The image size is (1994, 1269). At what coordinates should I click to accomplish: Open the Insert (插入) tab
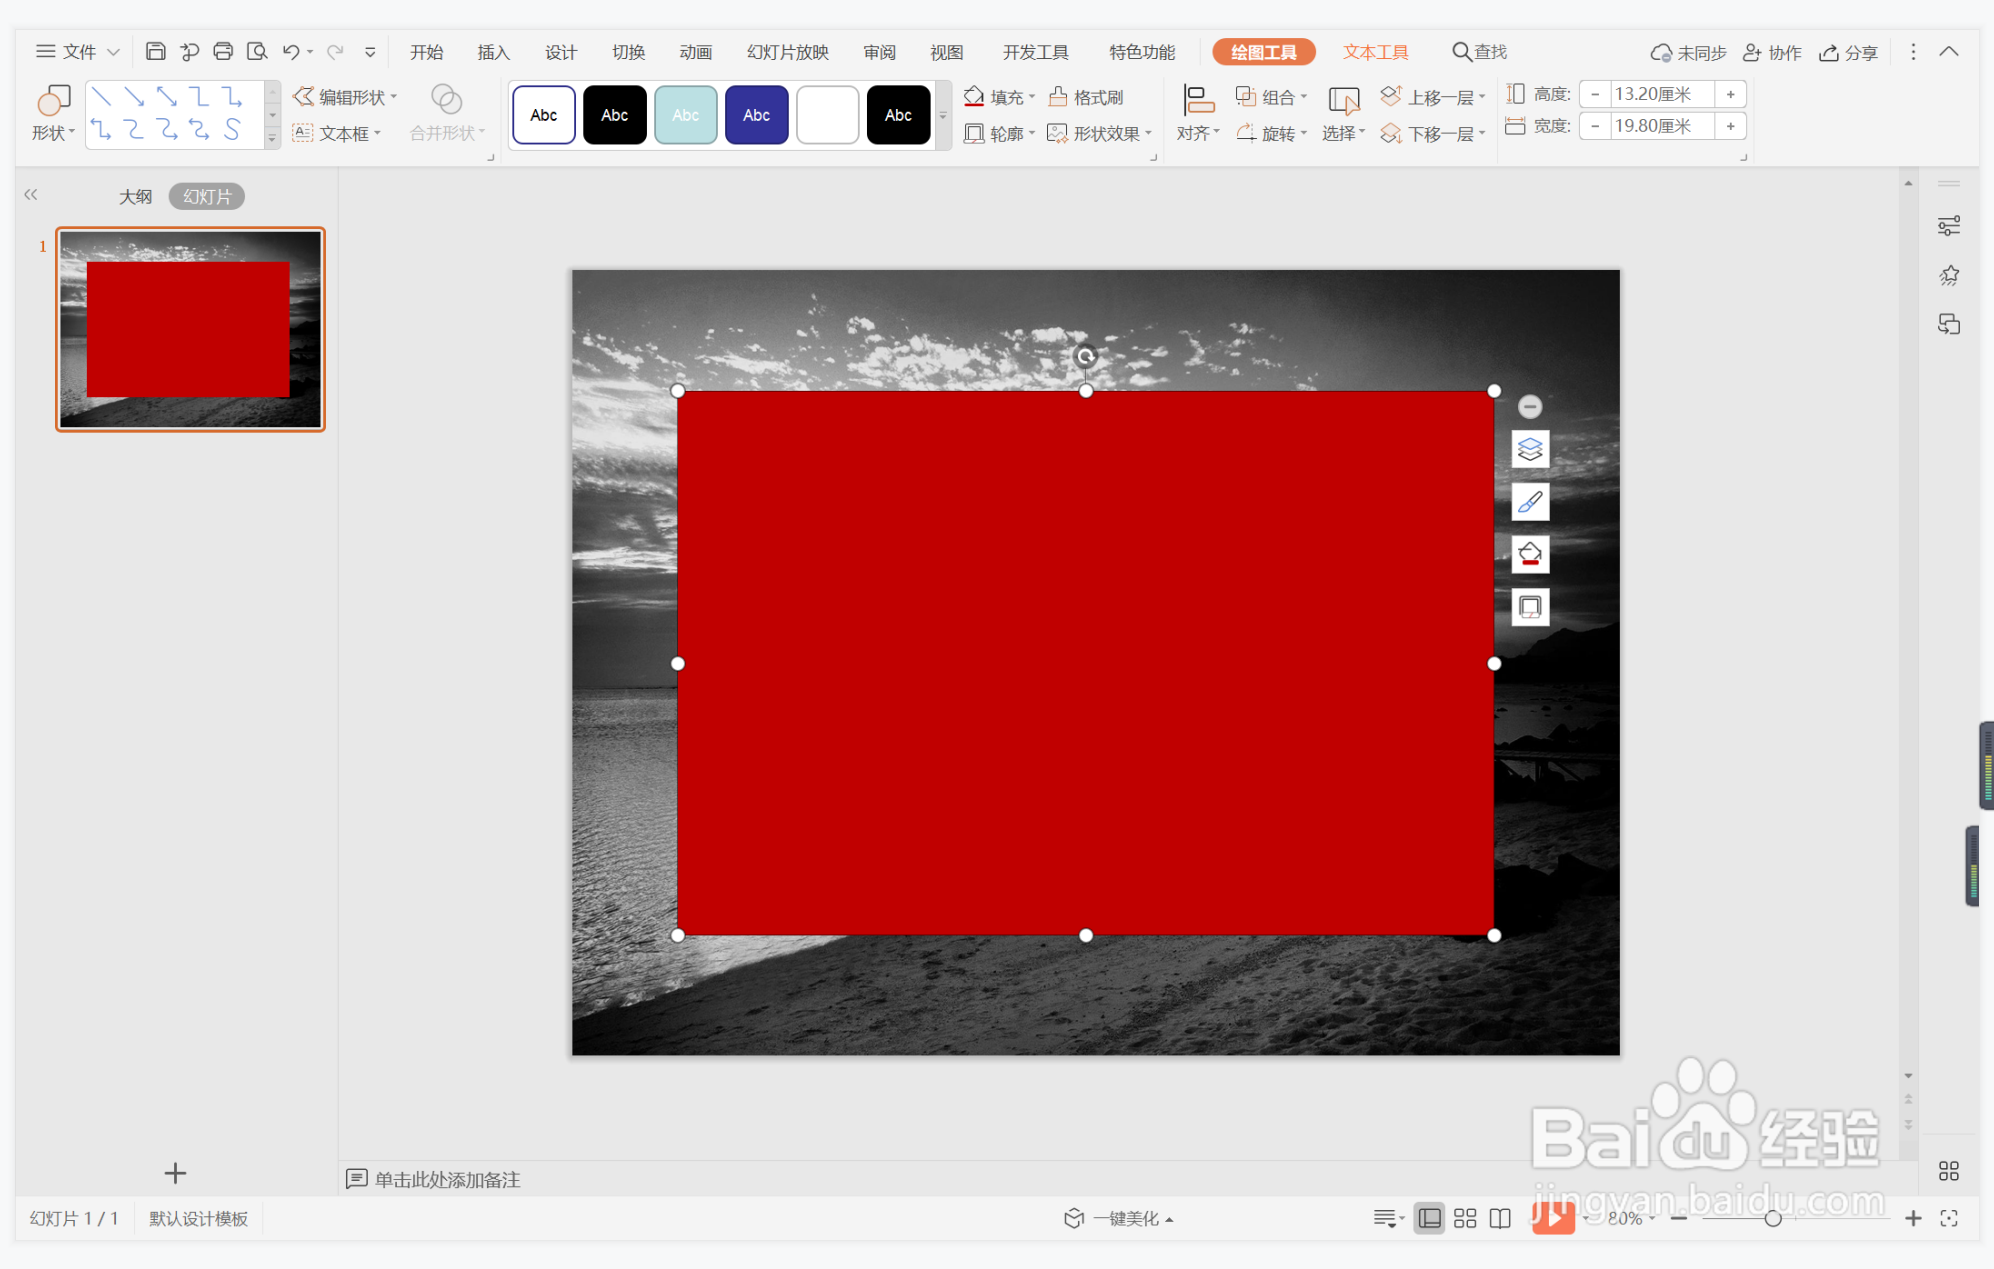click(493, 52)
